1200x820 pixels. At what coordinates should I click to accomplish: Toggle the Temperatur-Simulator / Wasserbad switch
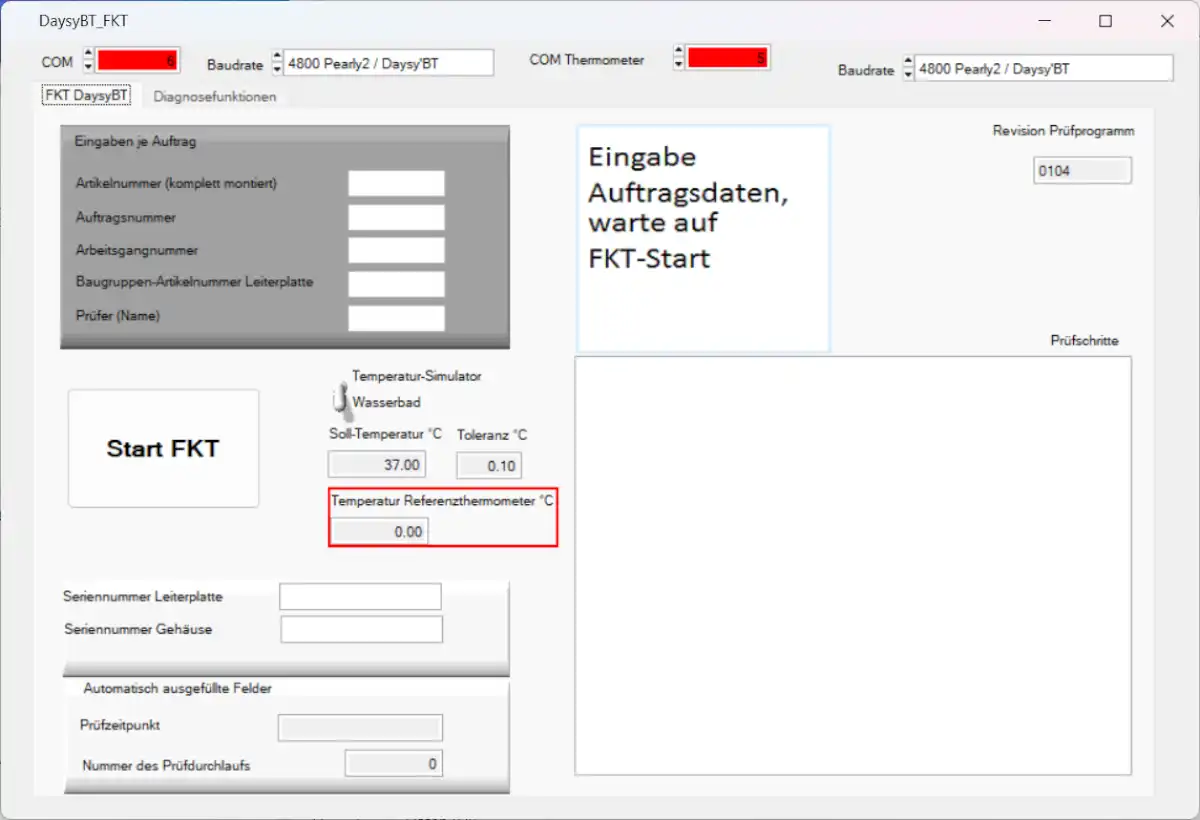(339, 397)
